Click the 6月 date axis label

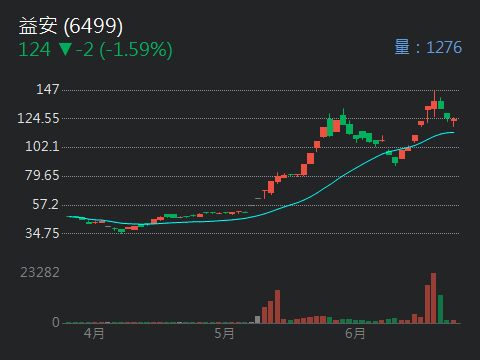pos(355,333)
